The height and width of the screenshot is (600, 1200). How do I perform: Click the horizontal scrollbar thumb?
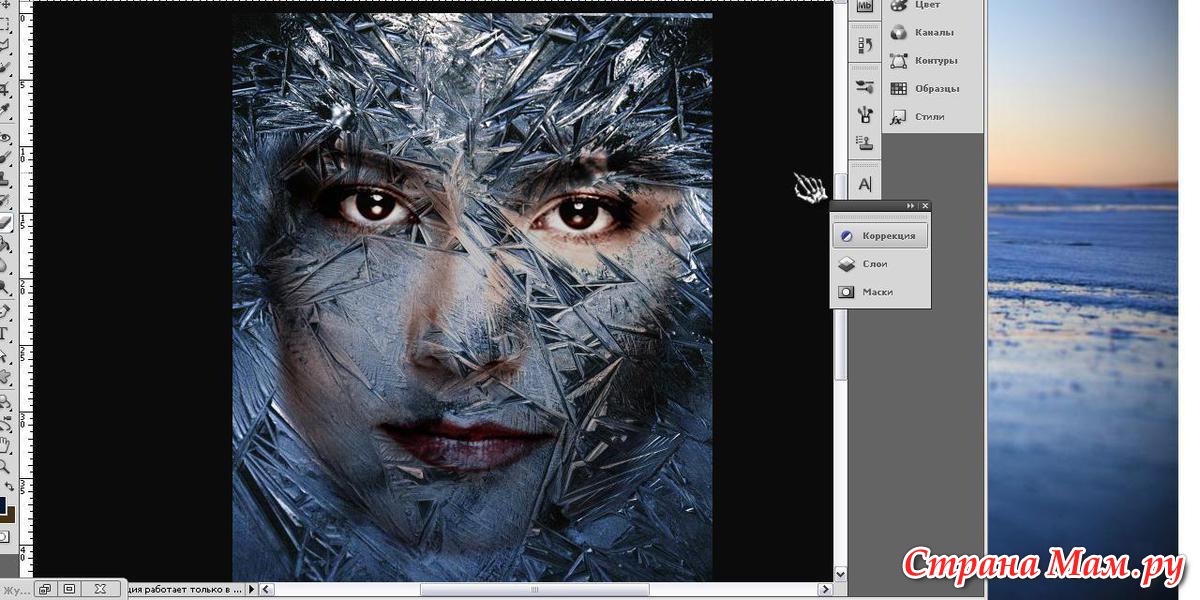tap(534, 589)
